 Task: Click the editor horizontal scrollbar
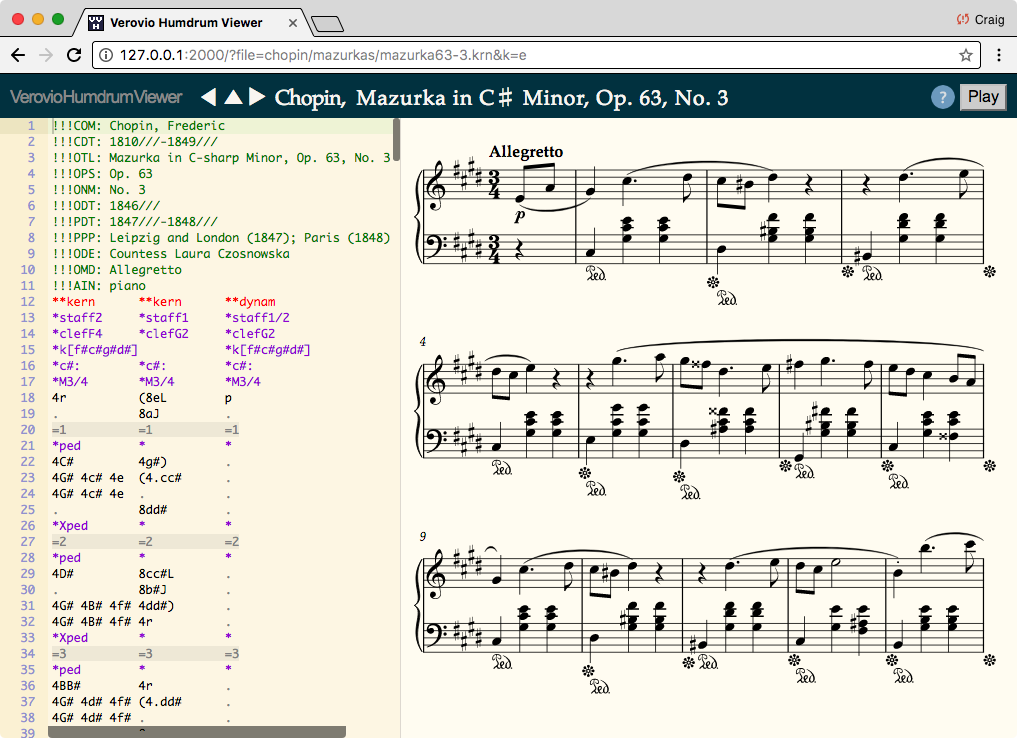[x=197, y=732]
